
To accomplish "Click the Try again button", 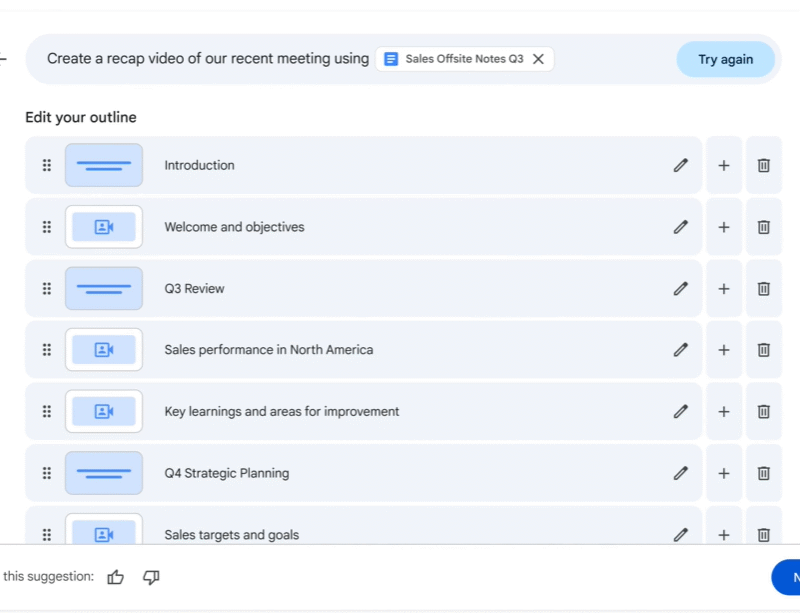I will click(x=725, y=59).
